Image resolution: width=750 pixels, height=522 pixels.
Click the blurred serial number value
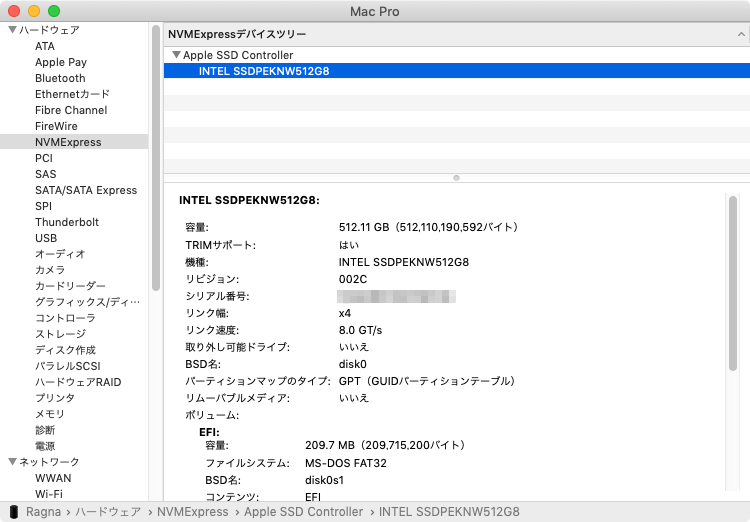(x=396, y=296)
